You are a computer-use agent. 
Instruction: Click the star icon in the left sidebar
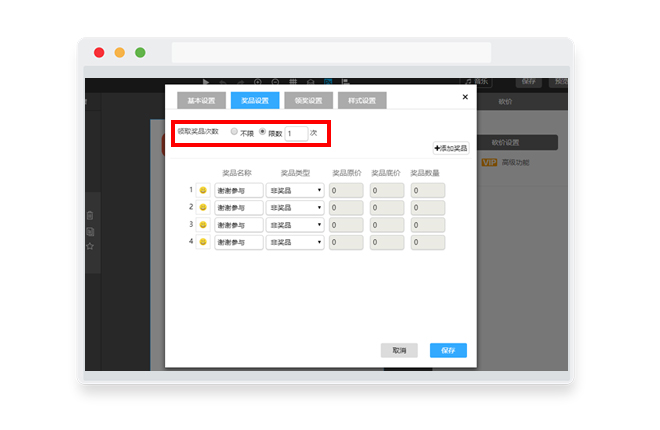(x=90, y=246)
